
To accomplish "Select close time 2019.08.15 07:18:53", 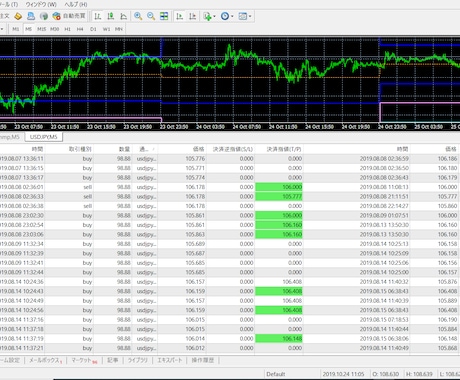I will [x=384, y=320].
